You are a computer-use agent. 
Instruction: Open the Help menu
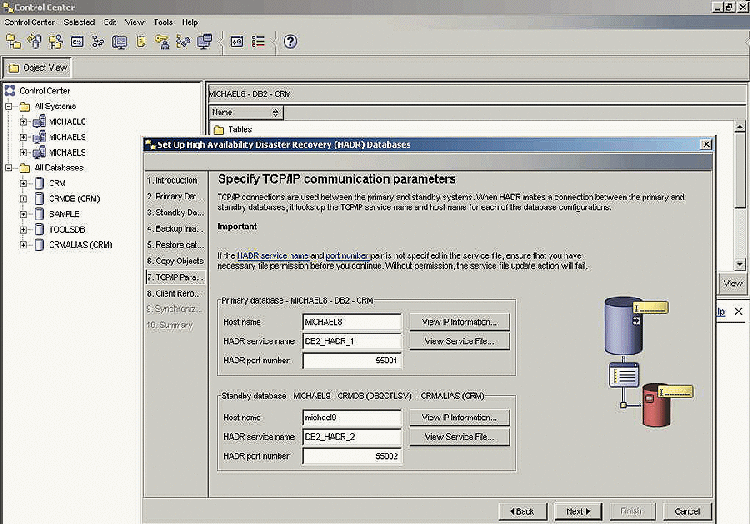point(190,22)
